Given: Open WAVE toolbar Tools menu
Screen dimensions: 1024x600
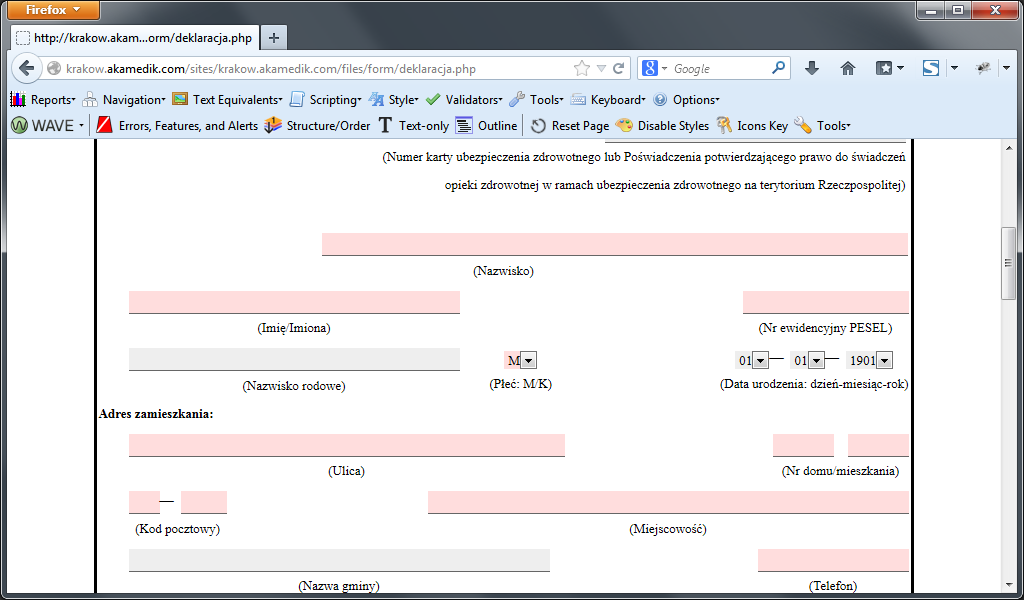Looking at the screenshot, I should (822, 125).
